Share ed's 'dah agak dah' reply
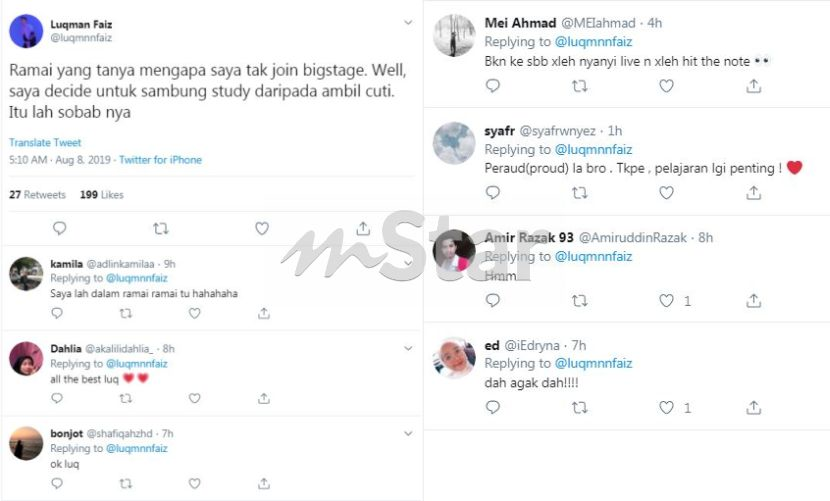The width and height of the screenshot is (830, 501). coord(753,407)
